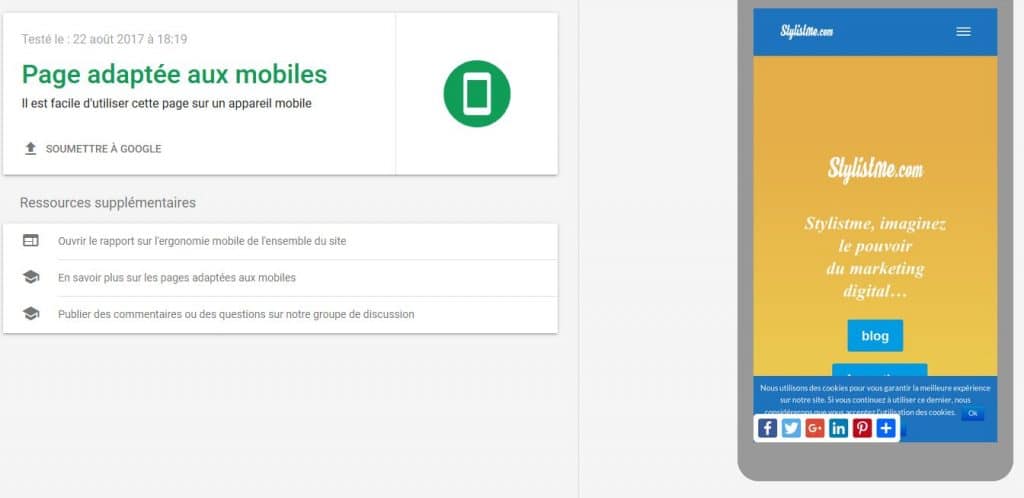The height and width of the screenshot is (498, 1024).
Task: Click graduation cap icon beside Publier des commentaires
Action: 31,314
